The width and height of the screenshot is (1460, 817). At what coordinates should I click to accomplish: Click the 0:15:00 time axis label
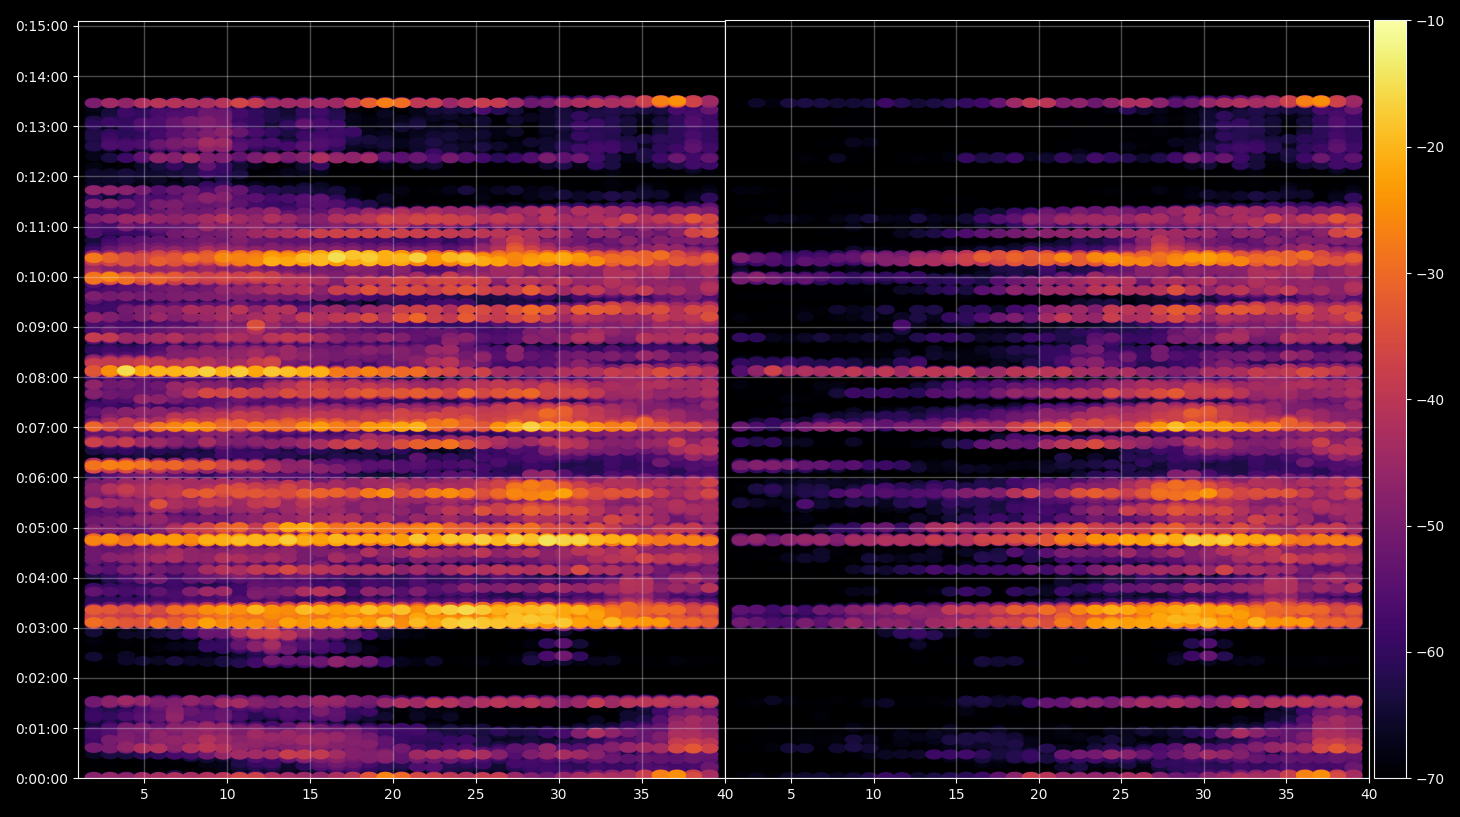click(42, 26)
